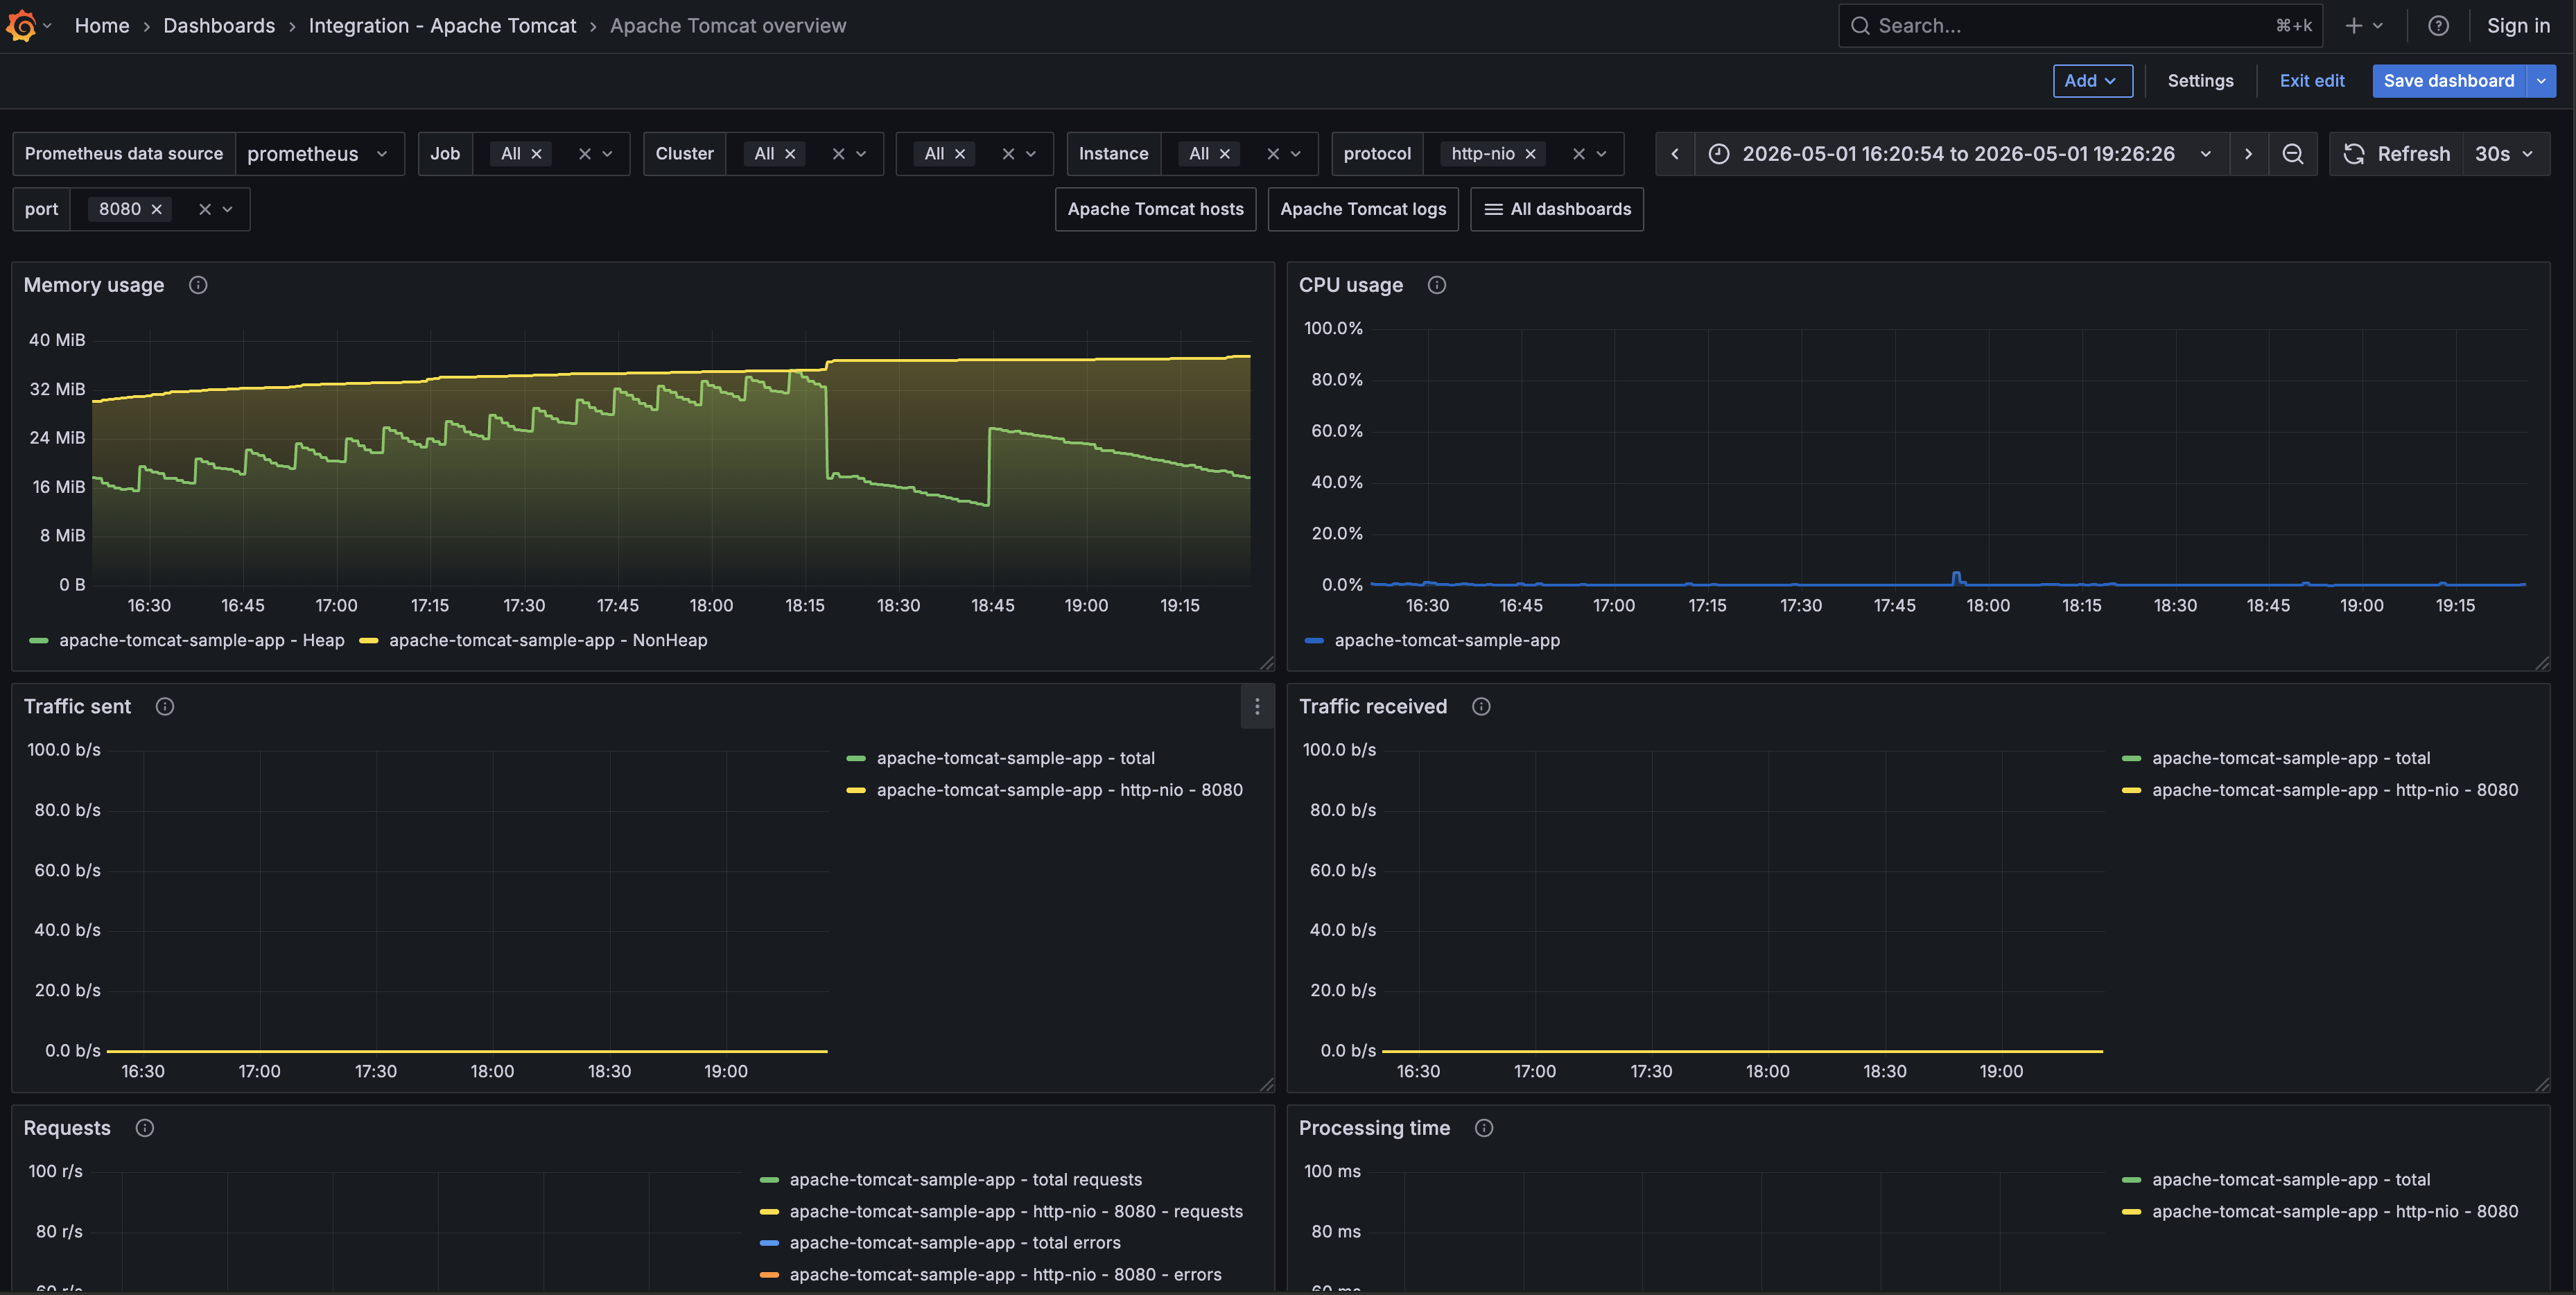The width and height of the screenshot is (2576, 1295).
Task: Shift time range forward with right arrow
Action: click(x=2248, y=154)
